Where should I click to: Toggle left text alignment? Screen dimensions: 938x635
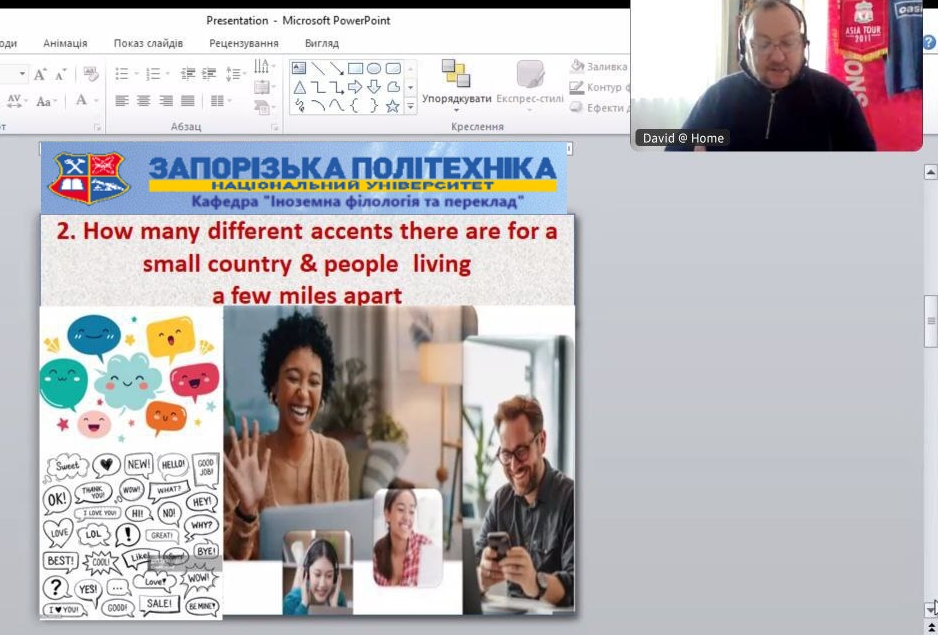click(122, 101)
